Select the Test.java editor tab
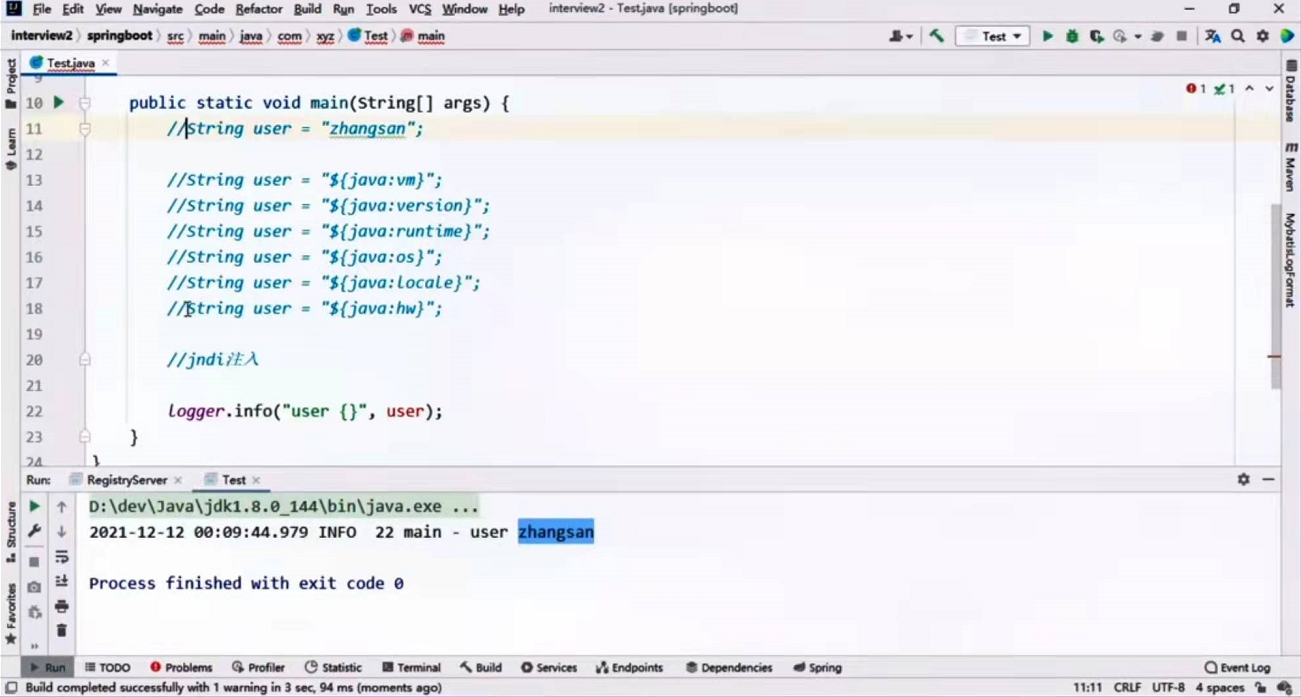 [x=70, y=63]
